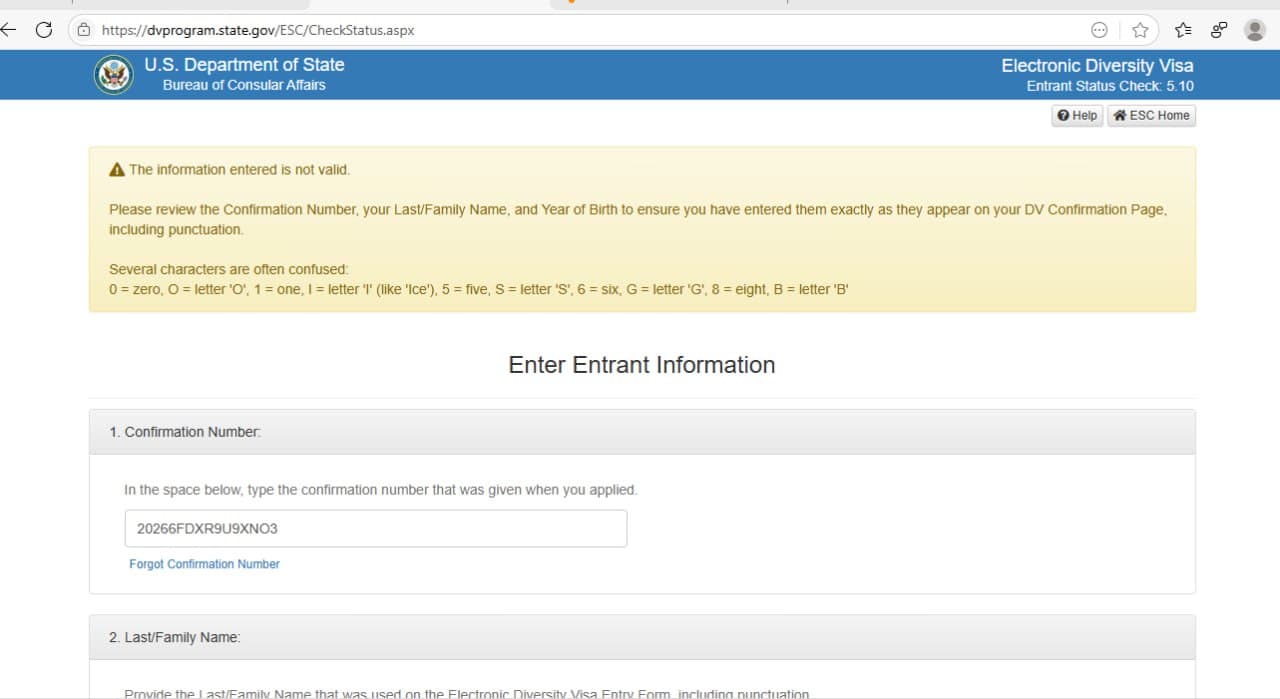The width and height of the screenshot is (1280, 699).
Task: Add this page to favorites with the star
Action: coord(1140,30)
